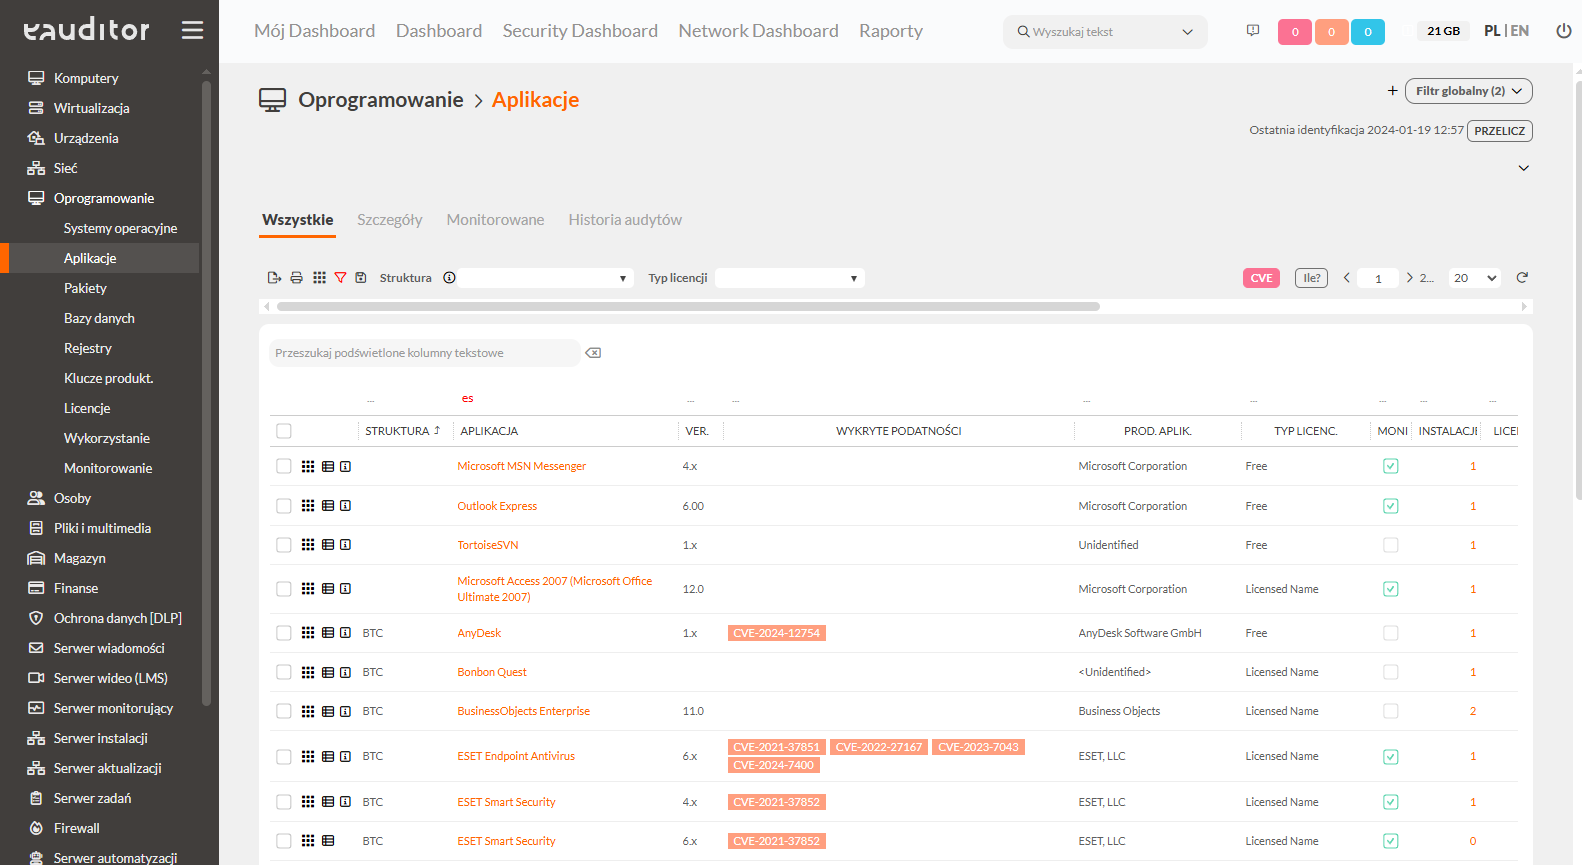This screenshot has width=1582, height=865.
Task: Open the grid icon in the AnyDesk row
Action: [308, 633]
